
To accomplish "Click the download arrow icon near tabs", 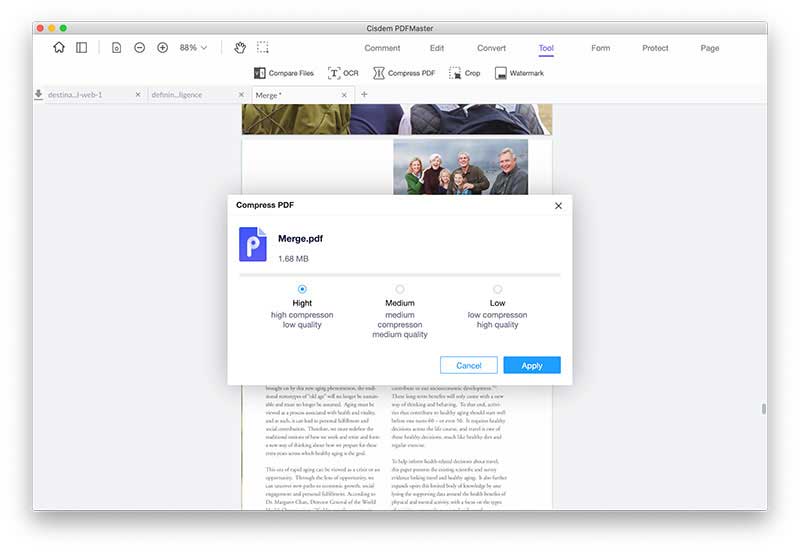I will 38,94.
